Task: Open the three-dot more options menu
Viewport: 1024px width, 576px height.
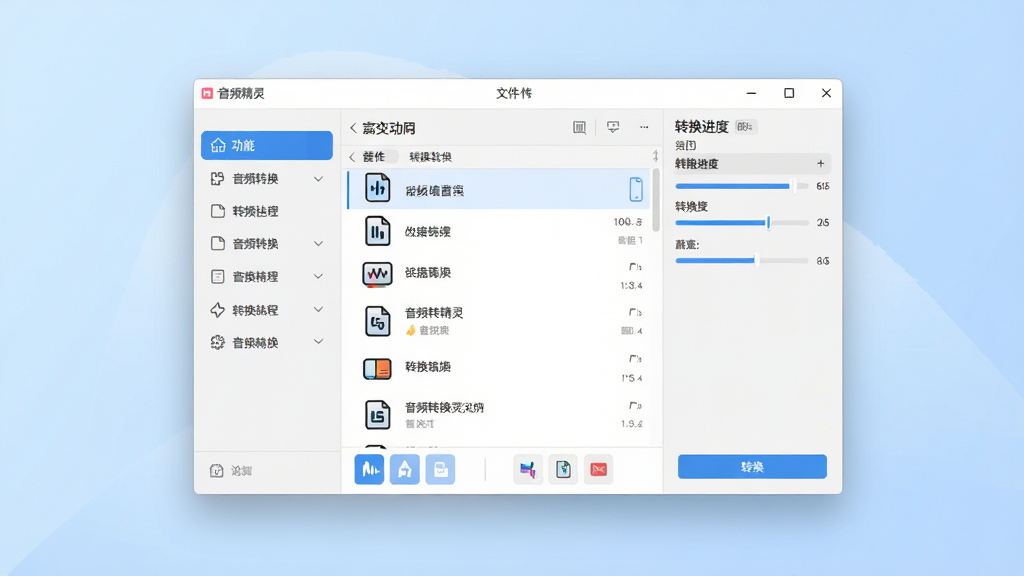Action: pyautogui.click(x=644, y=127)
